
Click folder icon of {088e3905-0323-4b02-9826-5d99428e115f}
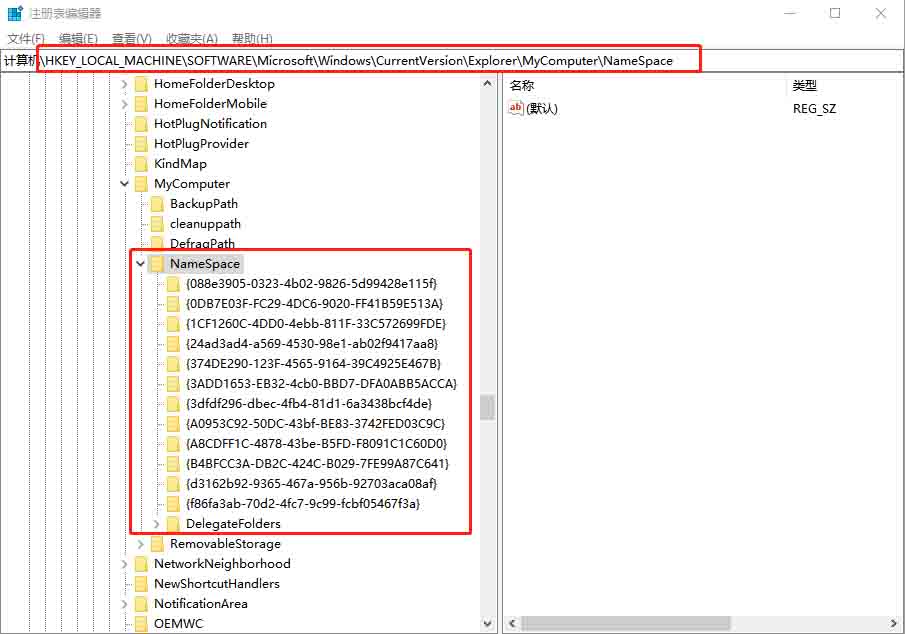(173, 284)
